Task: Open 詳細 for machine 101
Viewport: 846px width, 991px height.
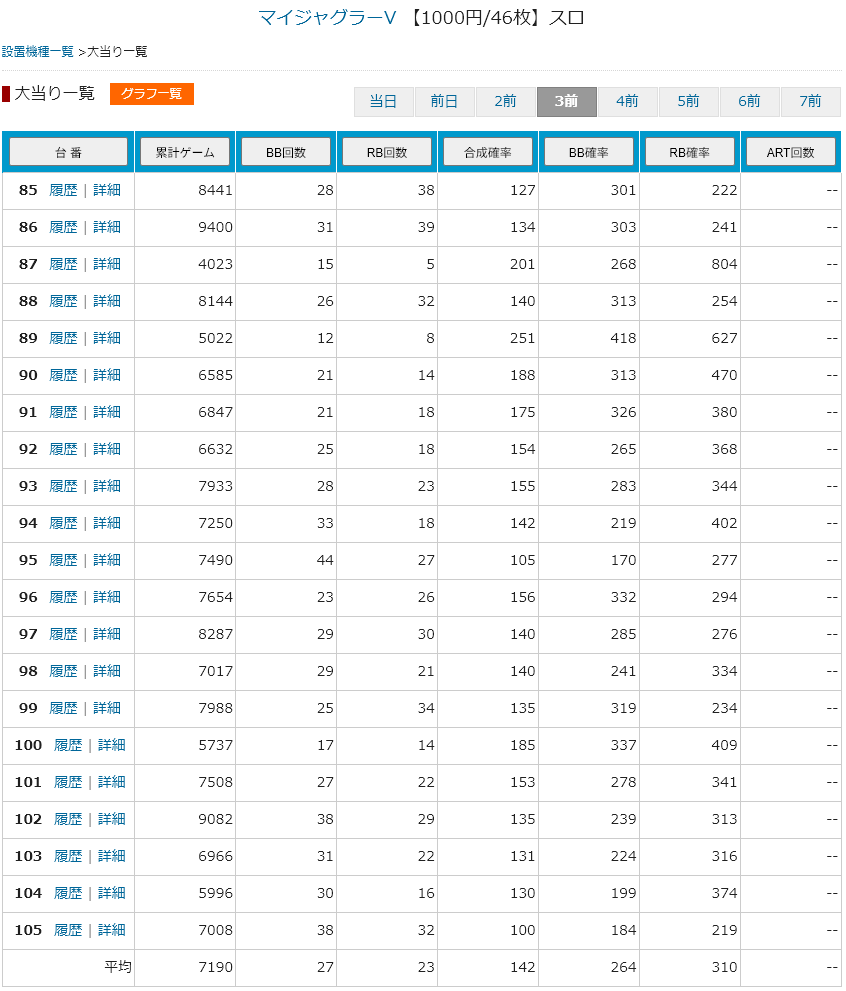Action: pyautogui.click(x=112, y=782)
